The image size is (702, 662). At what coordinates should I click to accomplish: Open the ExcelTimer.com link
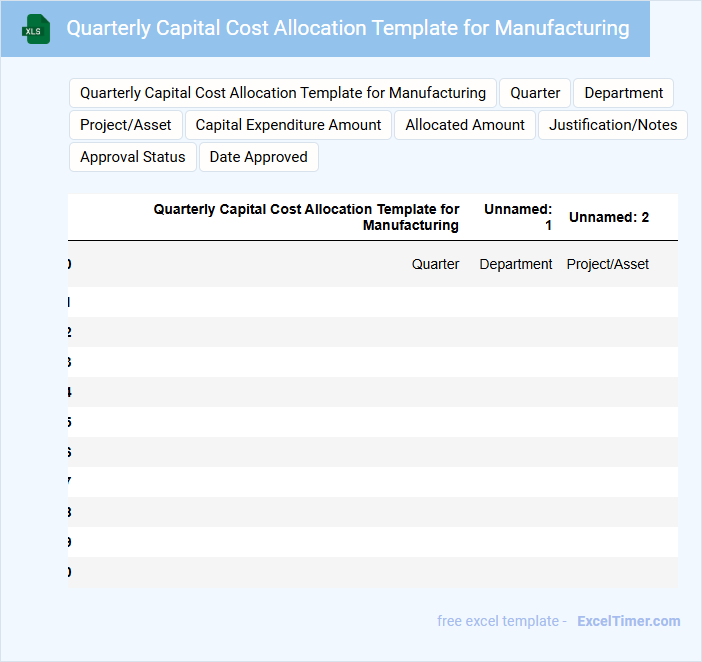[x=628, y=621]
